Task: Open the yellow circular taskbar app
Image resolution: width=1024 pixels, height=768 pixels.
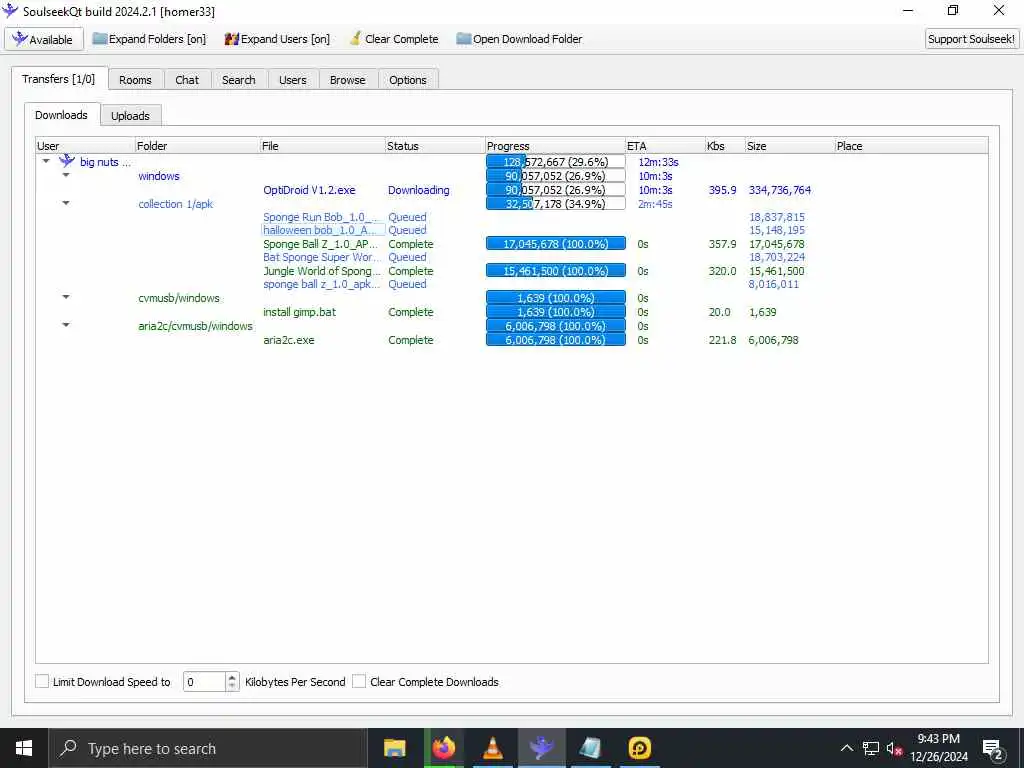Action: click(639, 748)
